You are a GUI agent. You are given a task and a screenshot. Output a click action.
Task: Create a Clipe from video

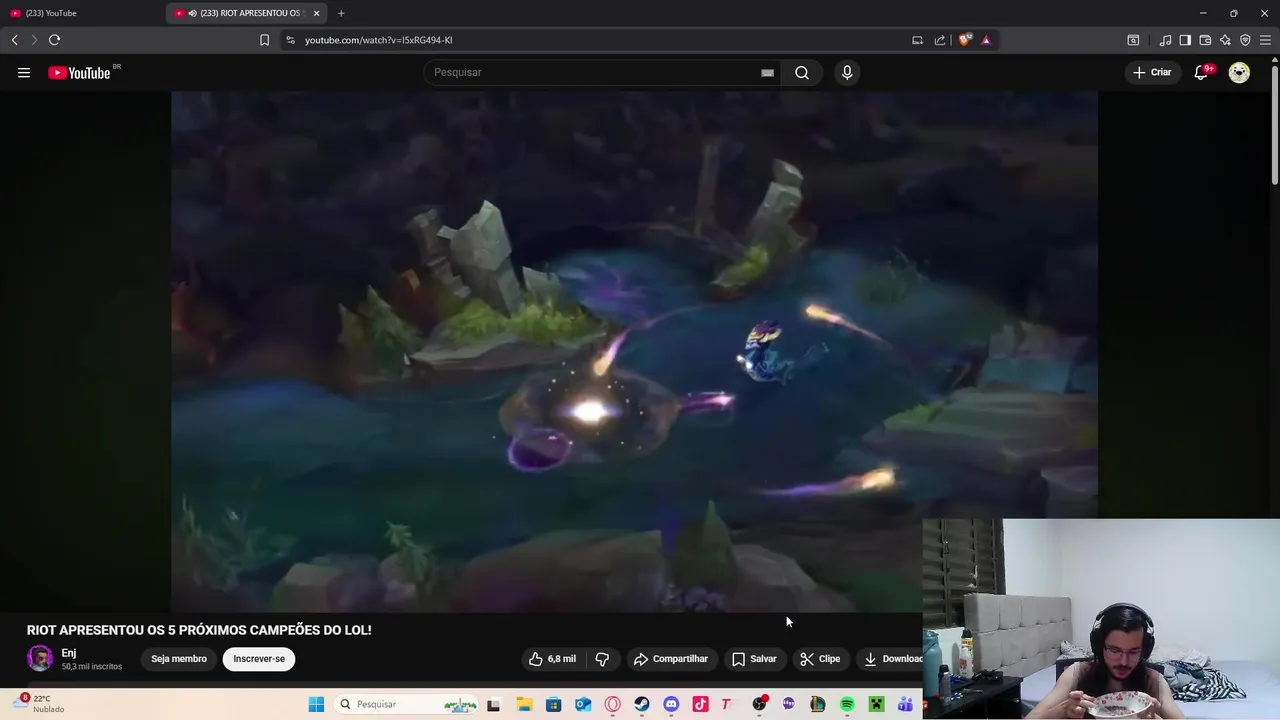(x=820, y=659)
